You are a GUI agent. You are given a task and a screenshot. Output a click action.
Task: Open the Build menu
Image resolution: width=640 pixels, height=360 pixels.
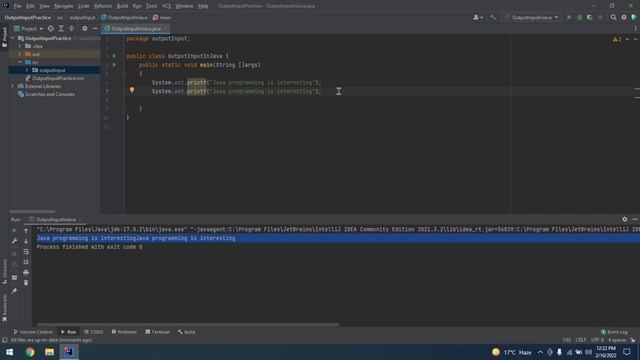click(x=122, y=6)
